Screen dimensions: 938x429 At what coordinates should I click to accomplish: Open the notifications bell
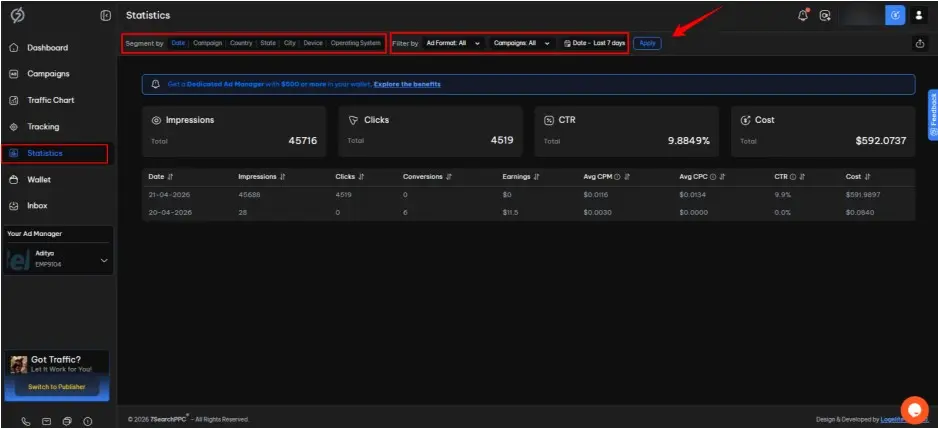(x=803, y=16)
